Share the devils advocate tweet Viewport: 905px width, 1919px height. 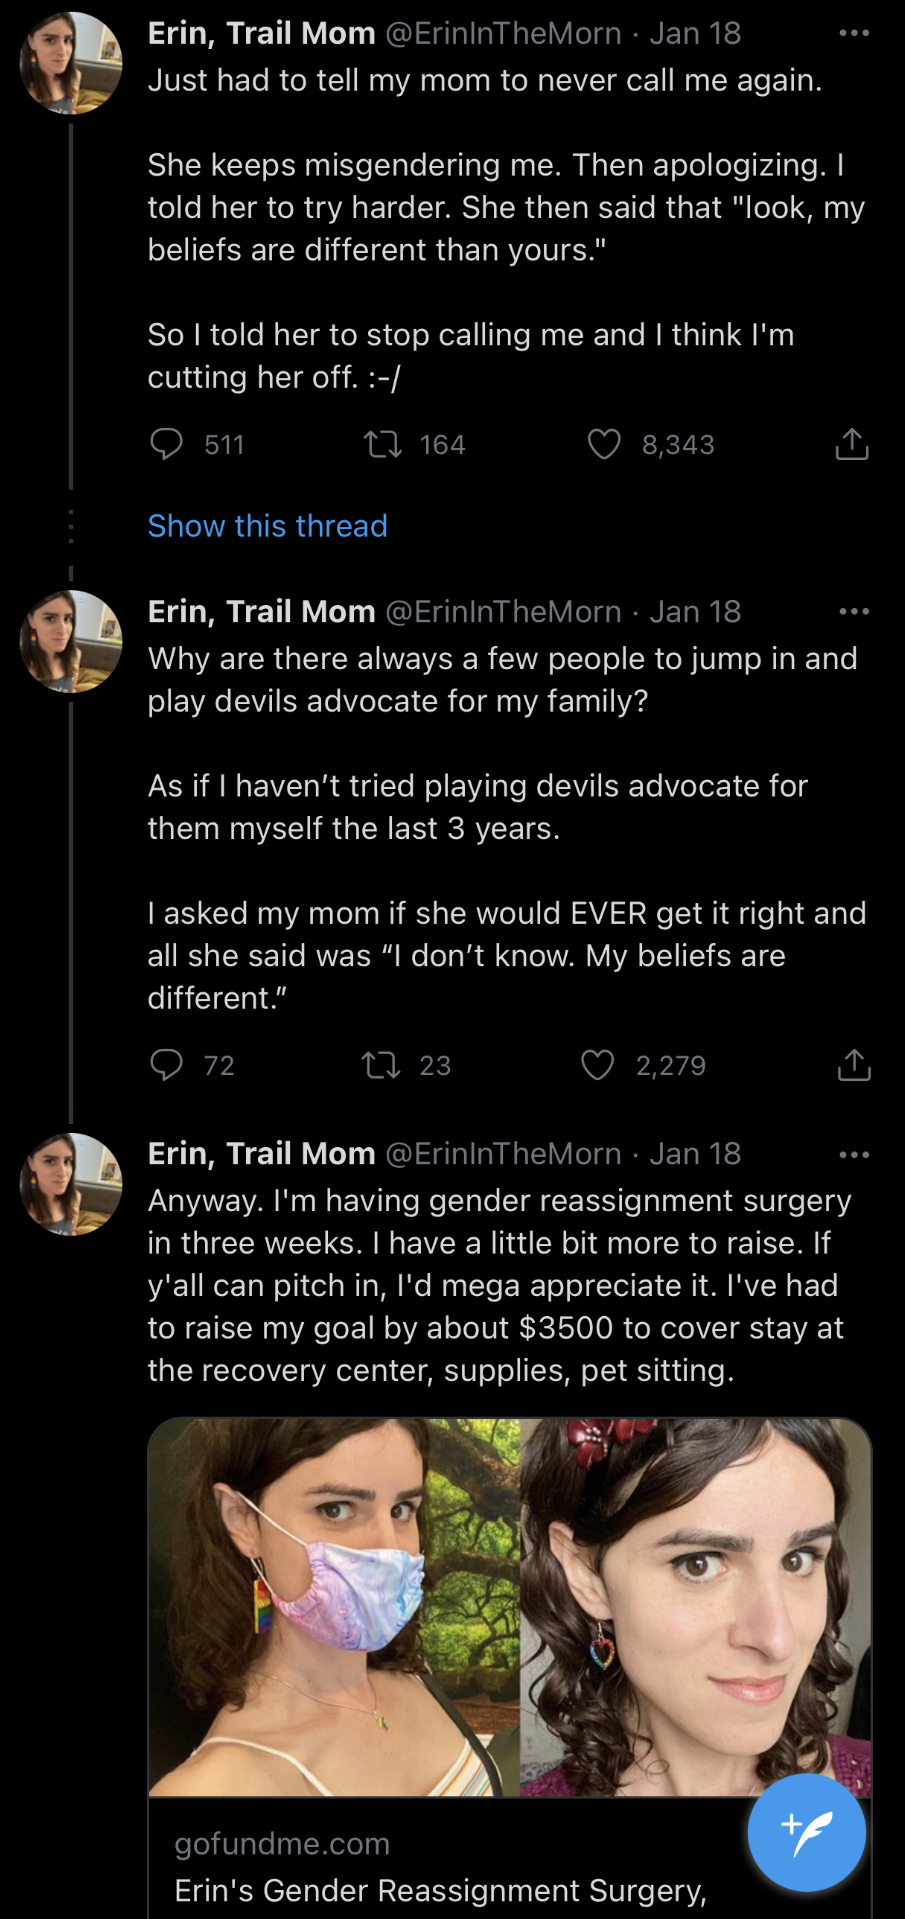coord(853,1065)
